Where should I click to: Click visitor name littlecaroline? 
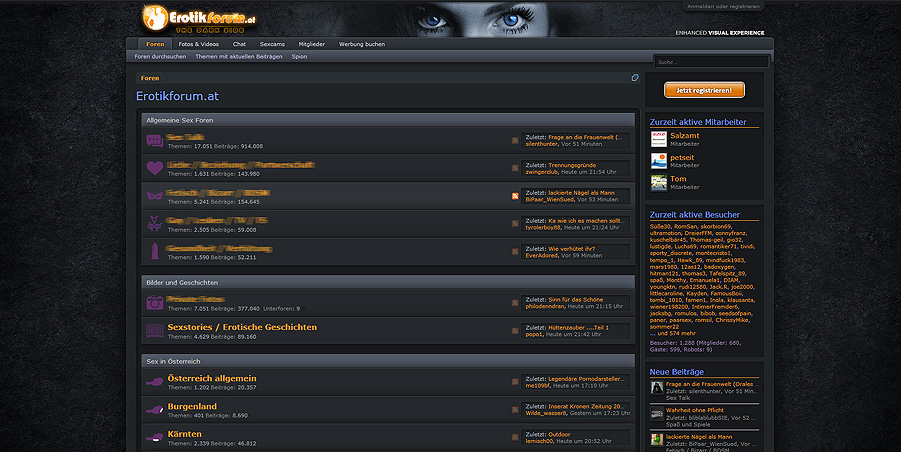667,293
